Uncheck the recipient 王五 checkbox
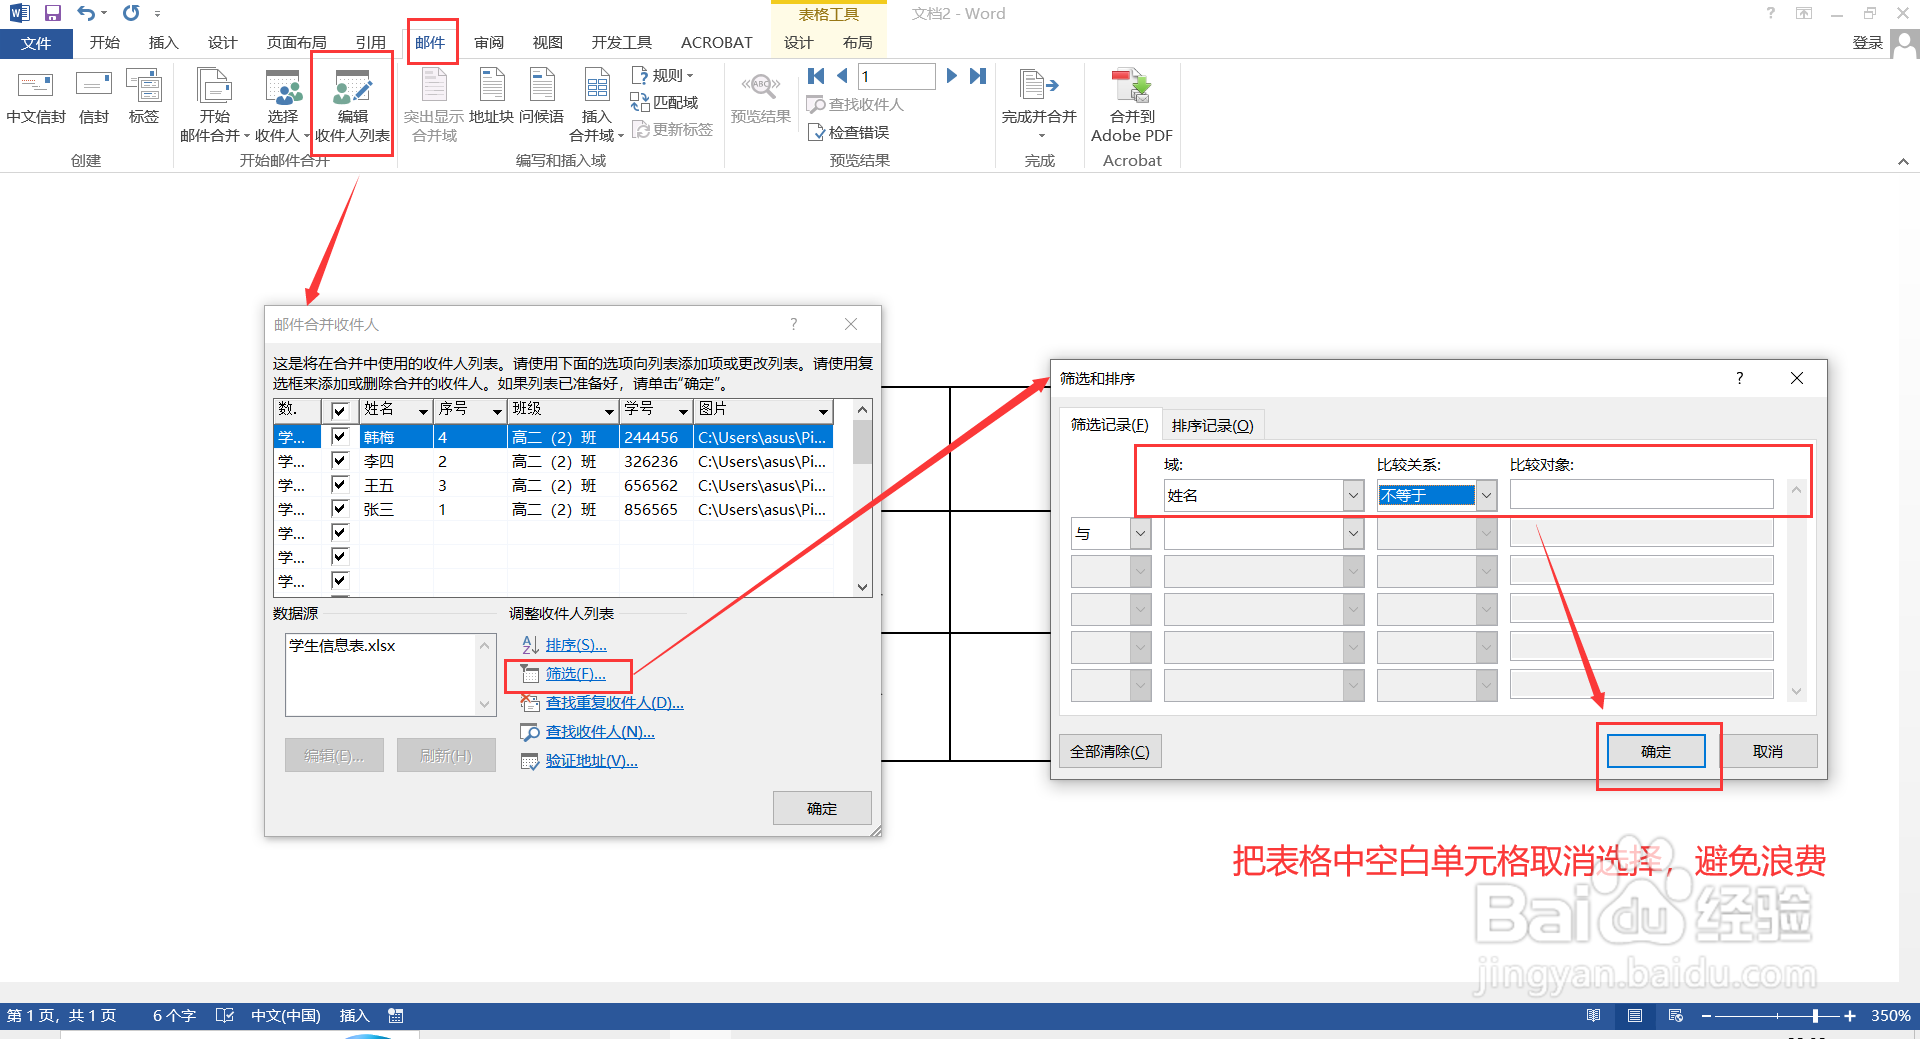The image size is (1920, 1039). [x=340, y=485]
